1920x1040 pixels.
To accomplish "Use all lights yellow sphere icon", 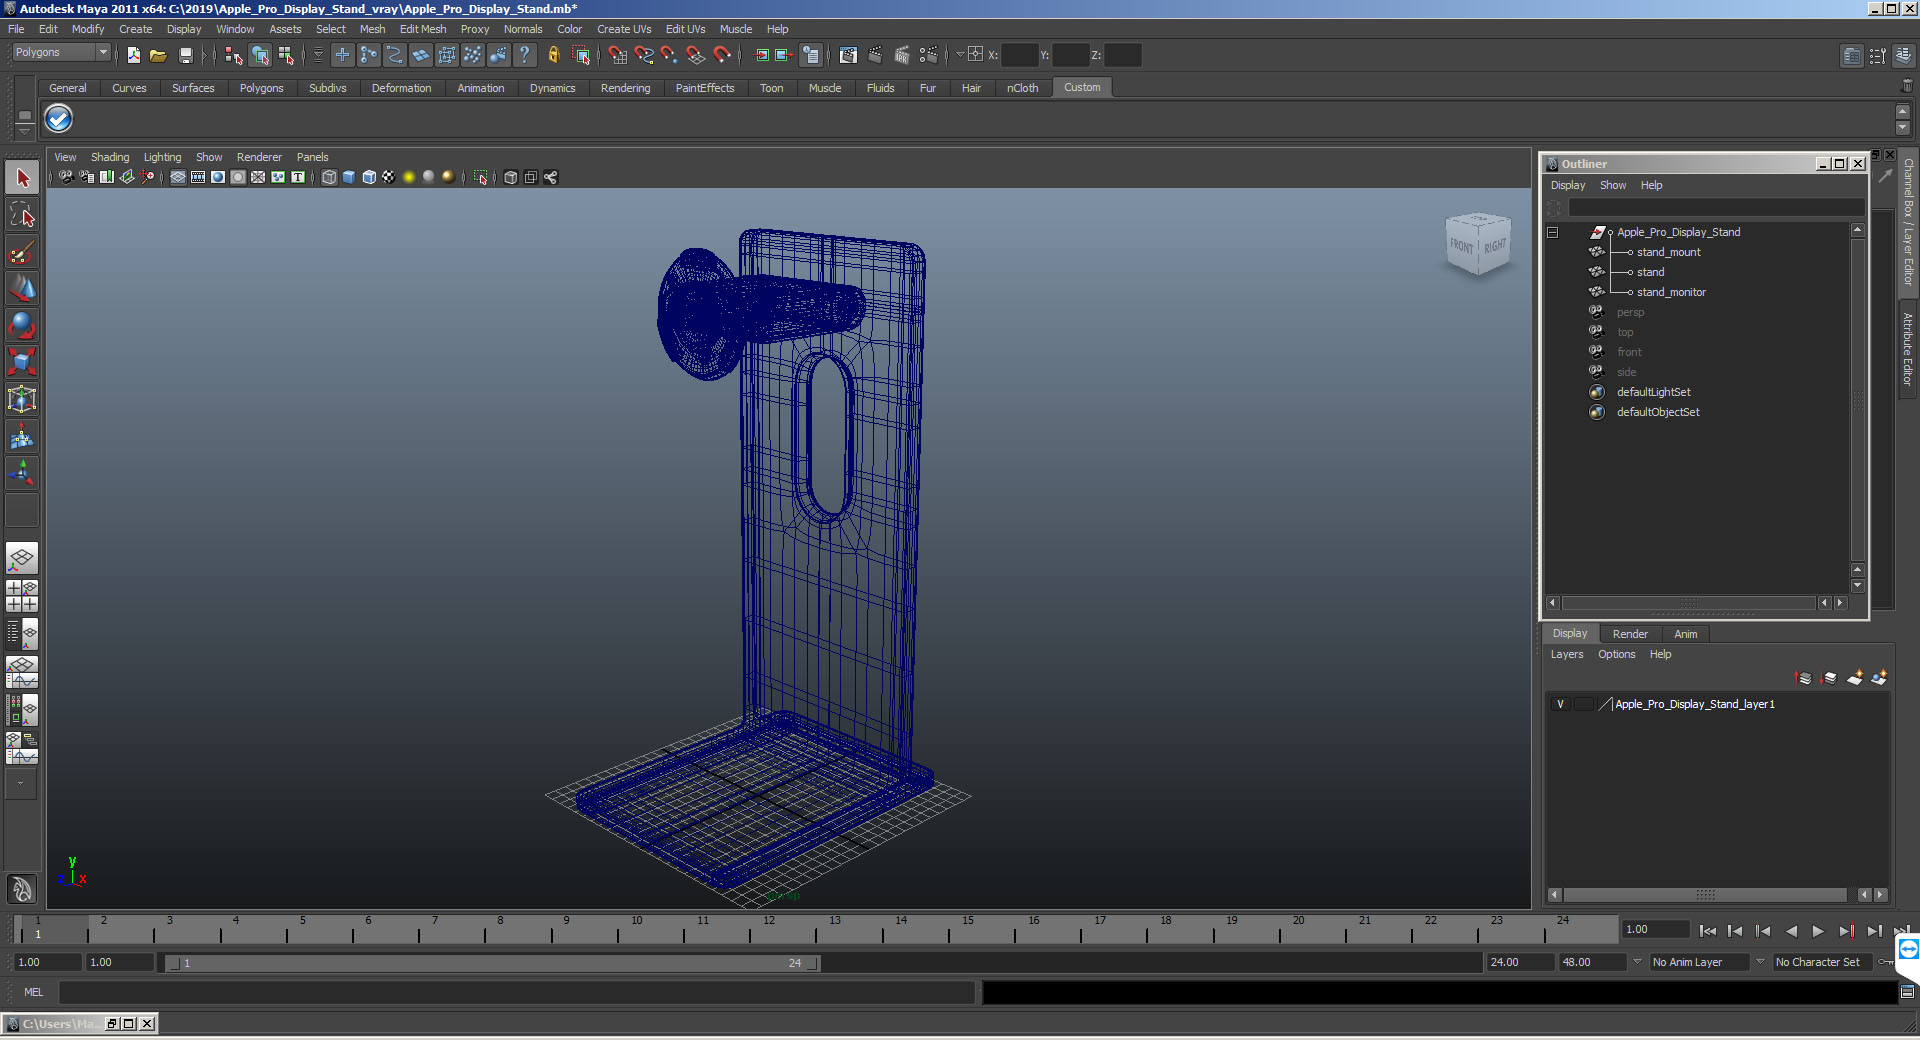I will (x=409, y=177).
